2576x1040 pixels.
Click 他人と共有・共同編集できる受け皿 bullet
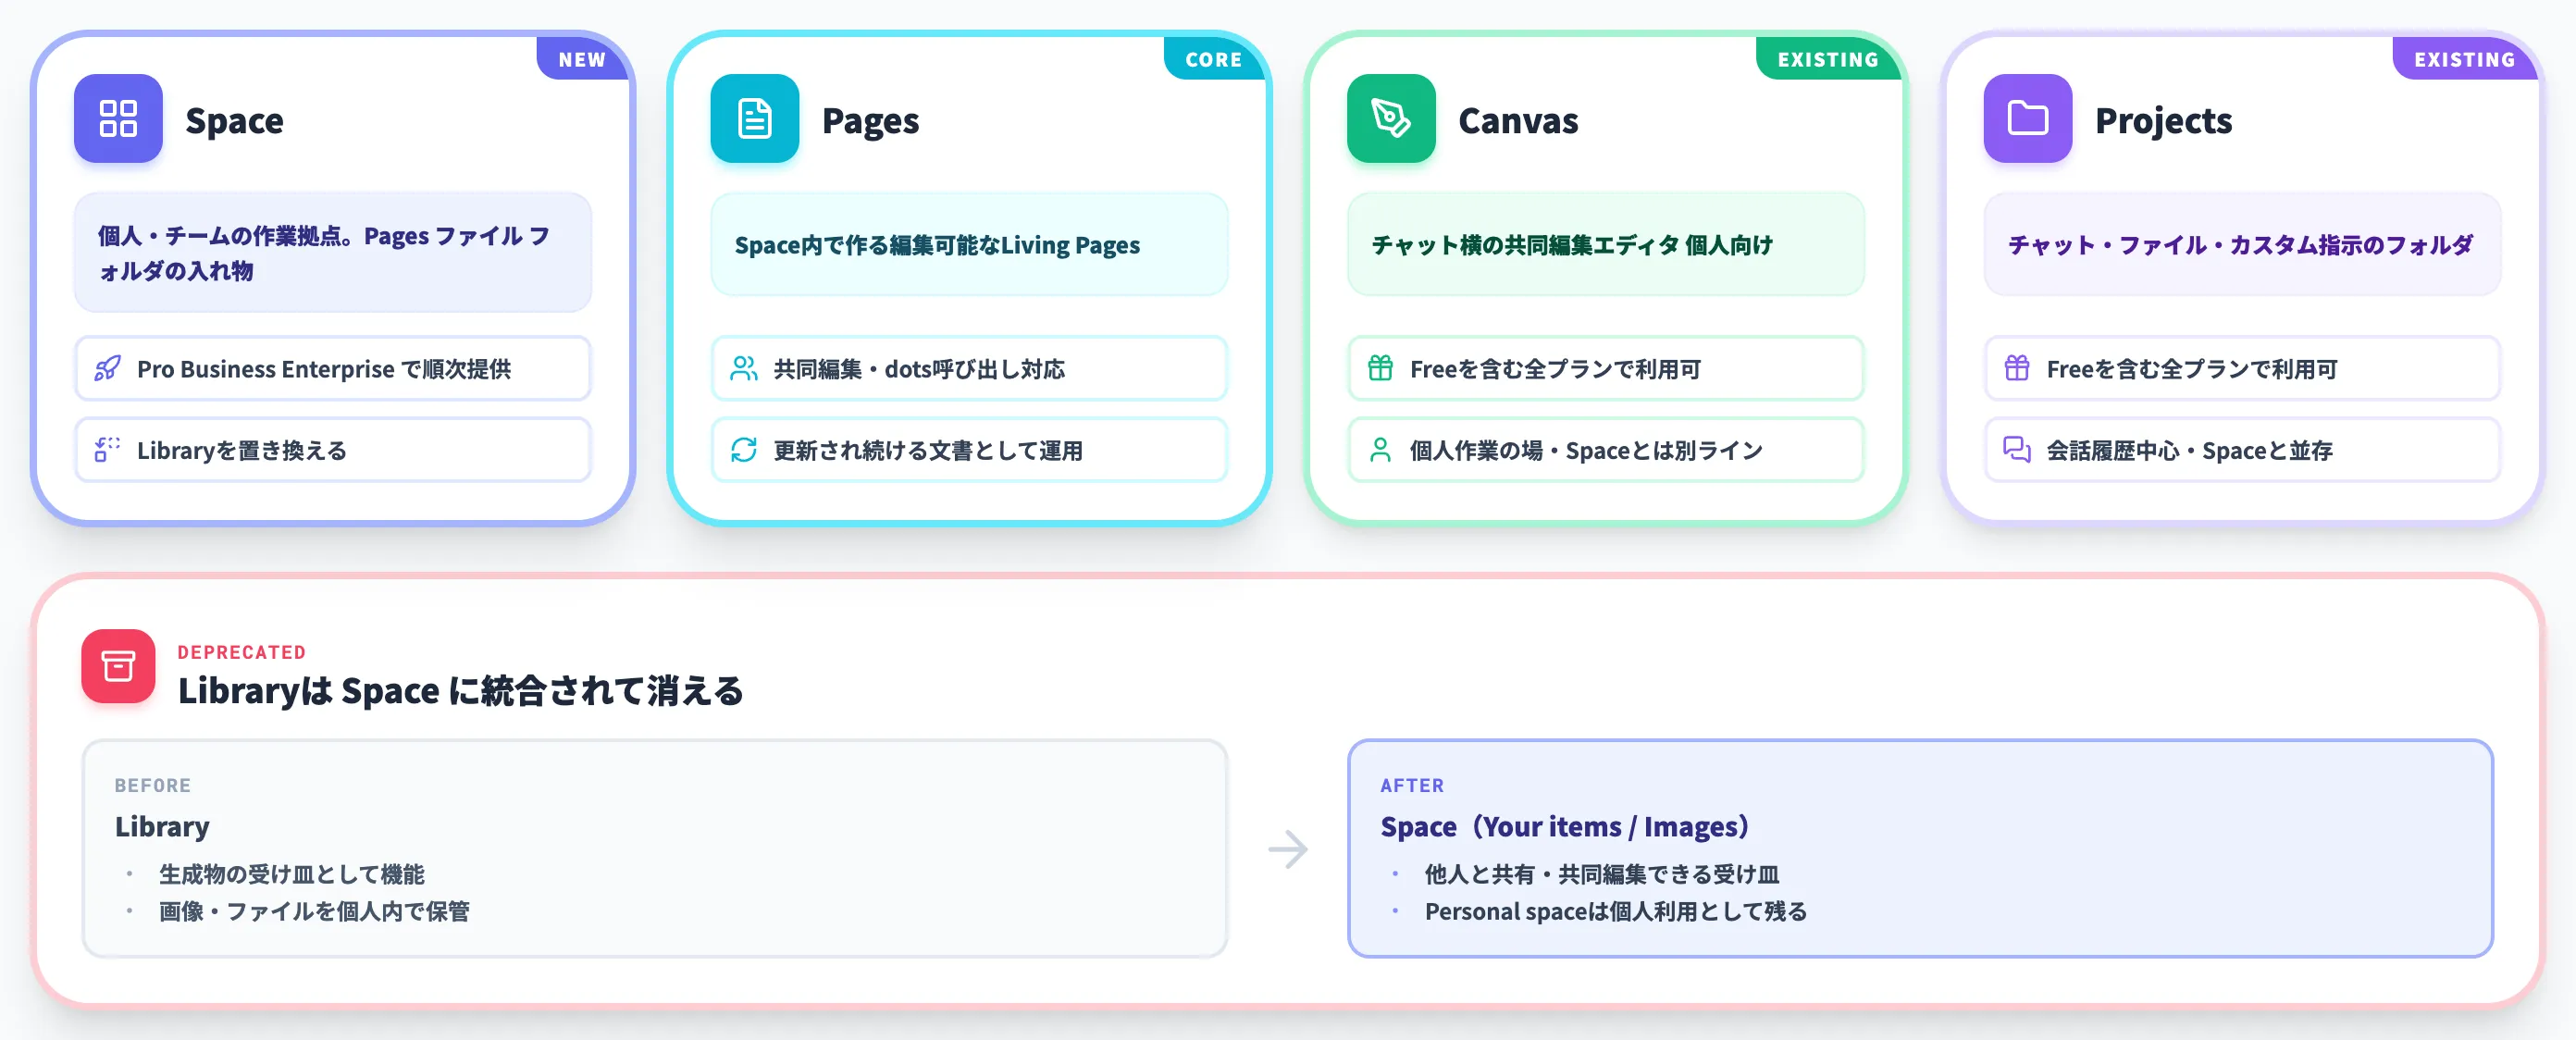1601,874
